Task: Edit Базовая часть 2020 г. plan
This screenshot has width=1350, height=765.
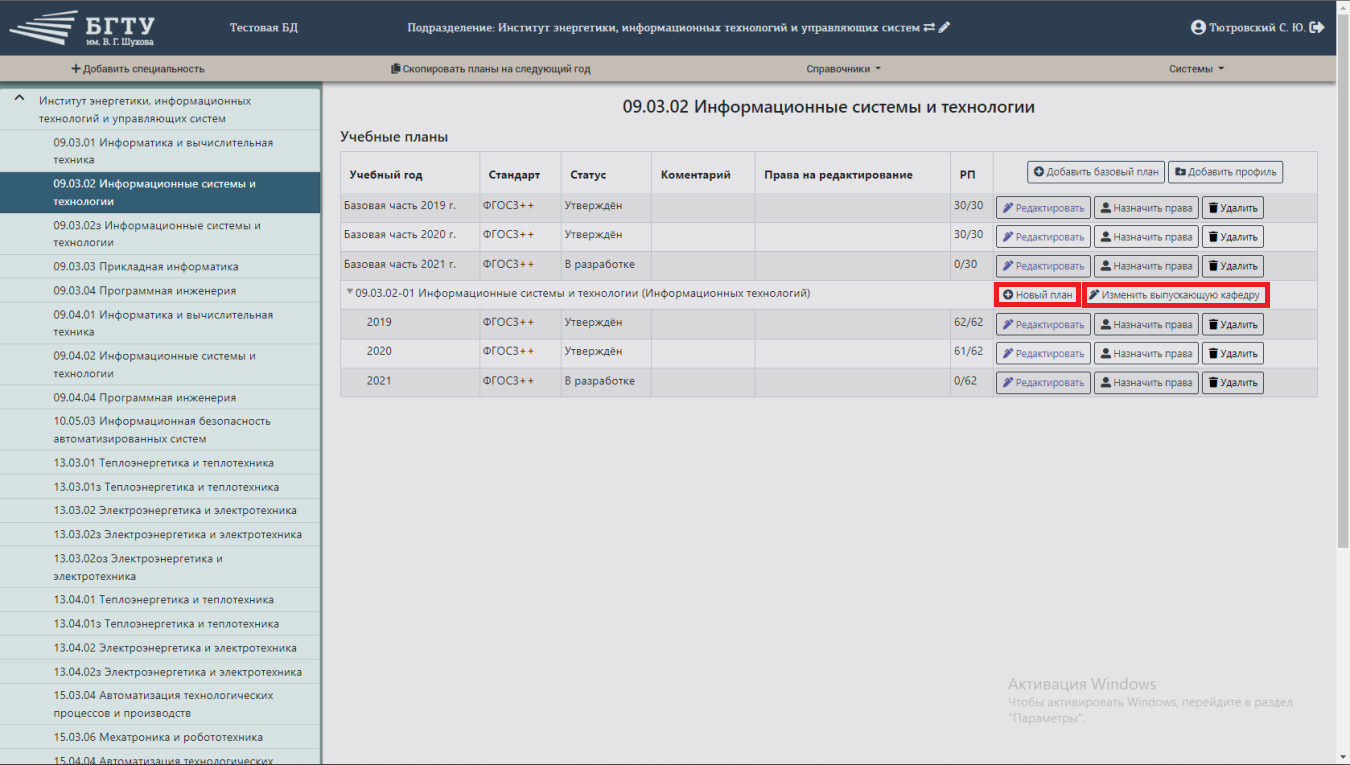Action: click(x=1043, y=237)
